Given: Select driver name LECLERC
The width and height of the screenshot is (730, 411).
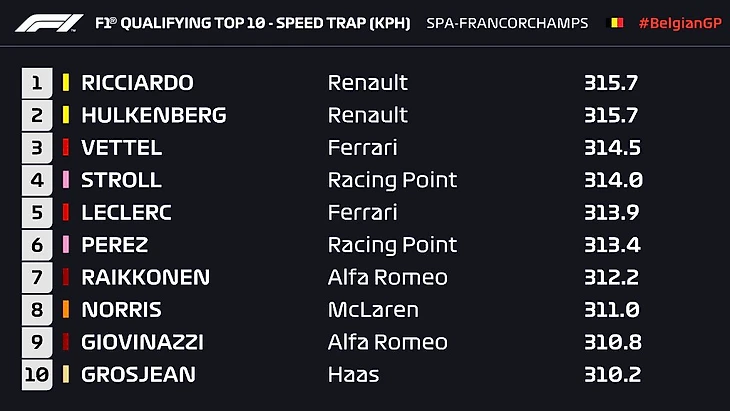Looking at the screenshot, I should [x=126, y=212].
